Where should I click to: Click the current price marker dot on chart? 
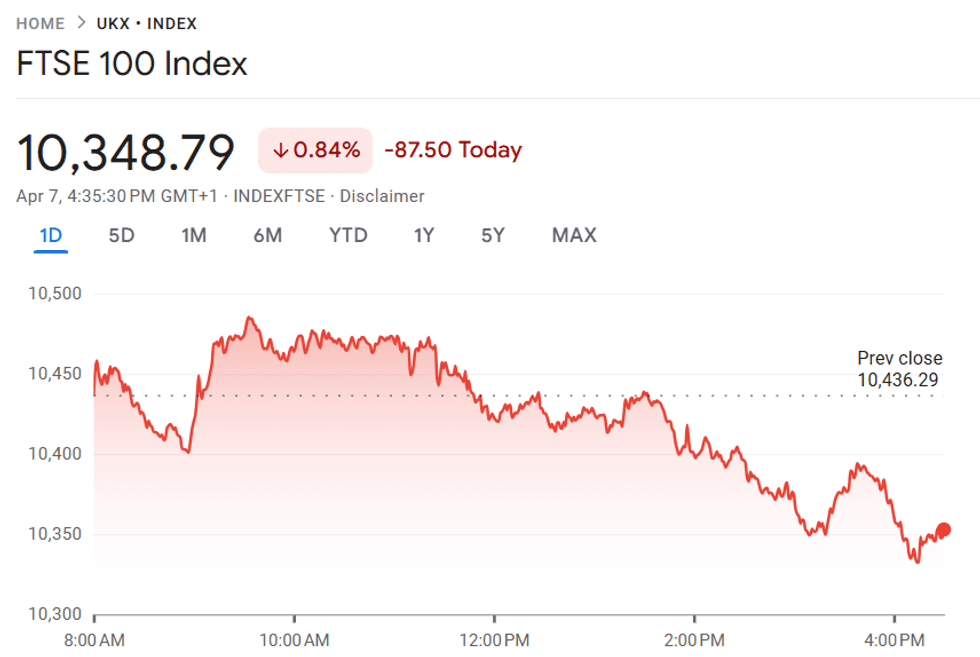tap(942, 527)
